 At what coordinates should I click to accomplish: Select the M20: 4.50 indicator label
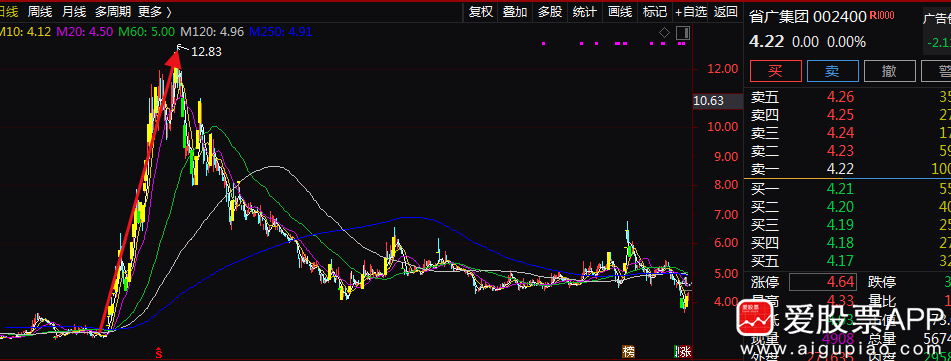(x=85, y=31)
